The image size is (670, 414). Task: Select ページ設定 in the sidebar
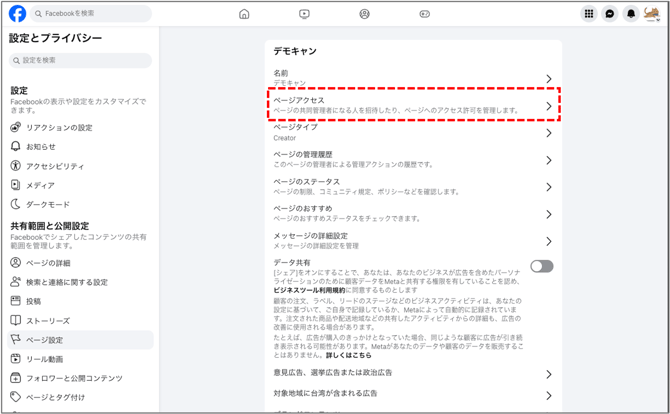point(44,340)
